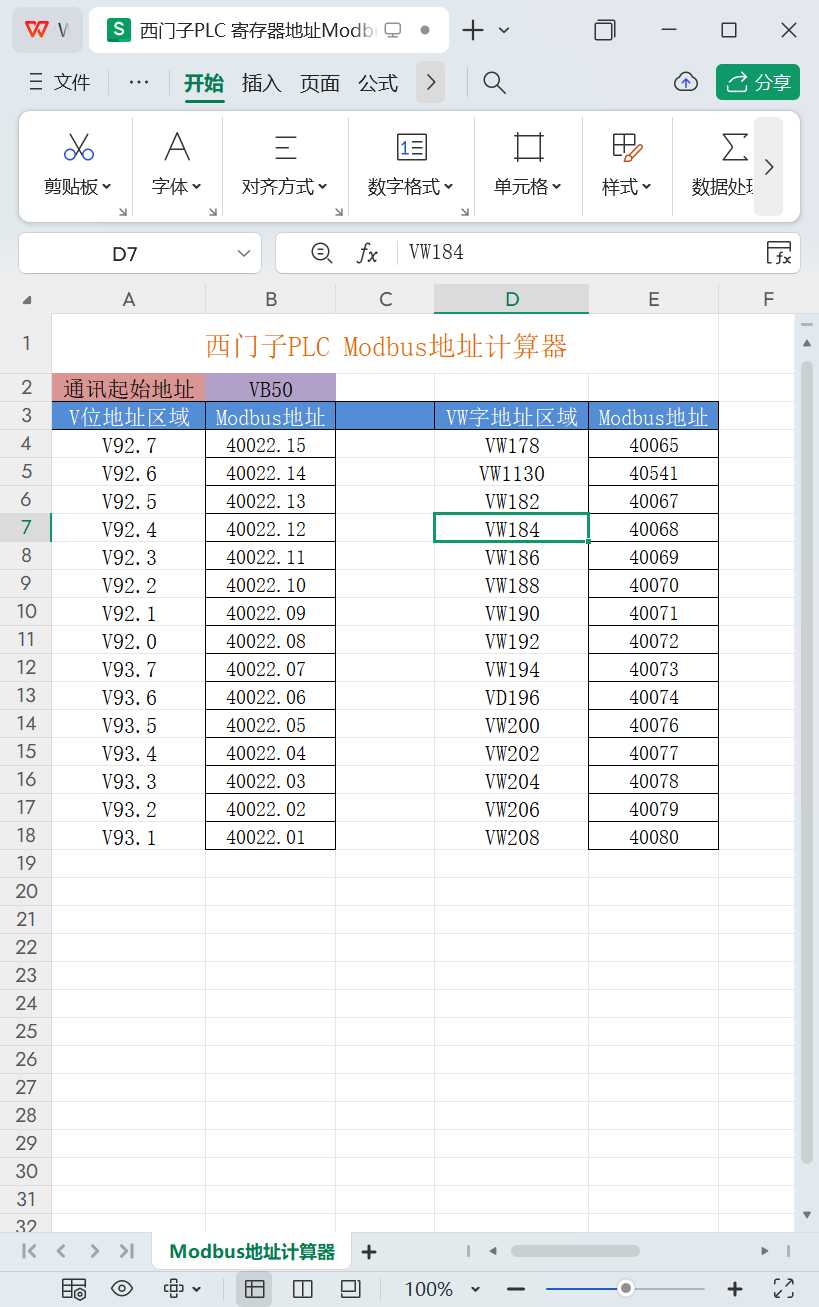Open the 数据处理 sigma group
This screenshot has height=1307, width=819.
735,147
